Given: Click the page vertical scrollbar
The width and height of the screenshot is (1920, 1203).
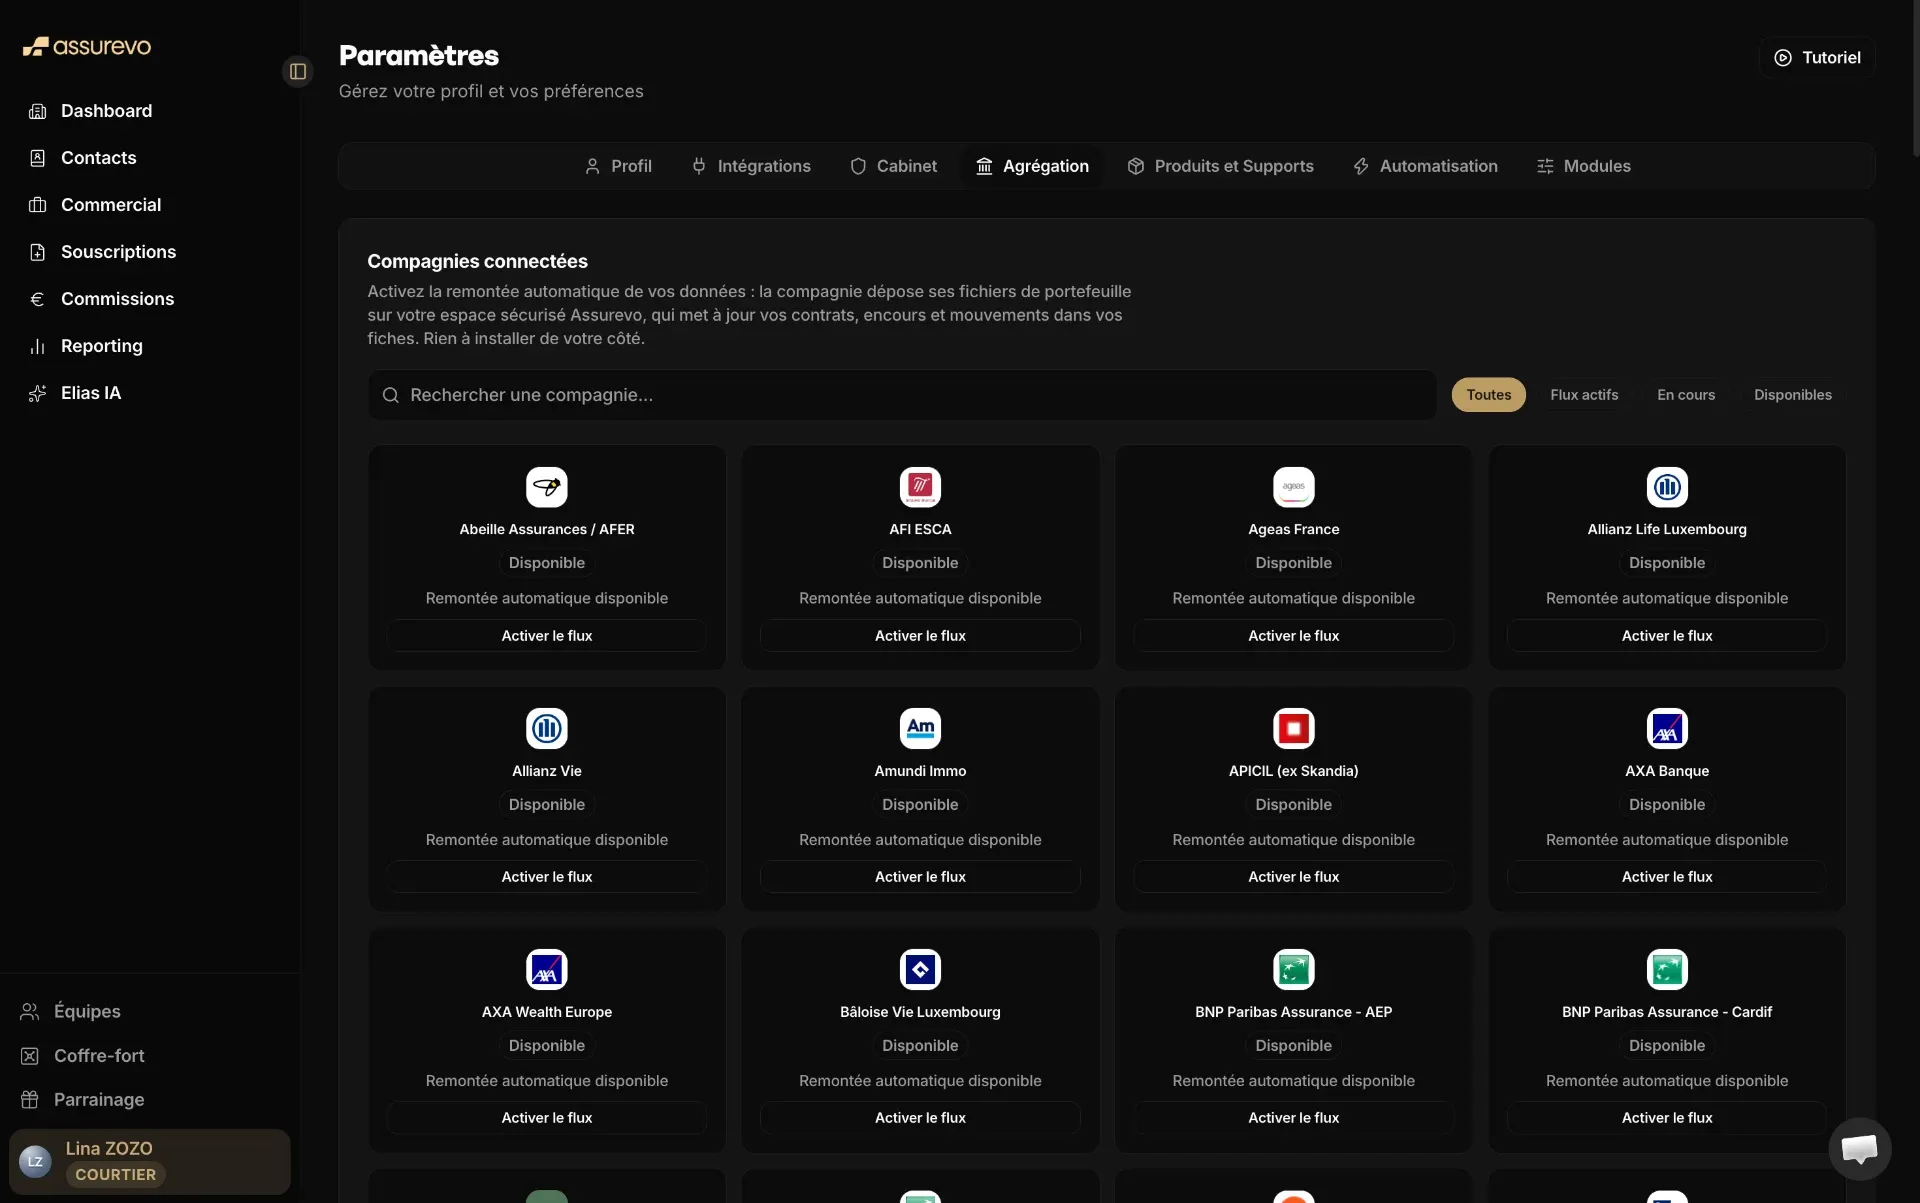Looking at the screenshot, I should pos(1915,80).
